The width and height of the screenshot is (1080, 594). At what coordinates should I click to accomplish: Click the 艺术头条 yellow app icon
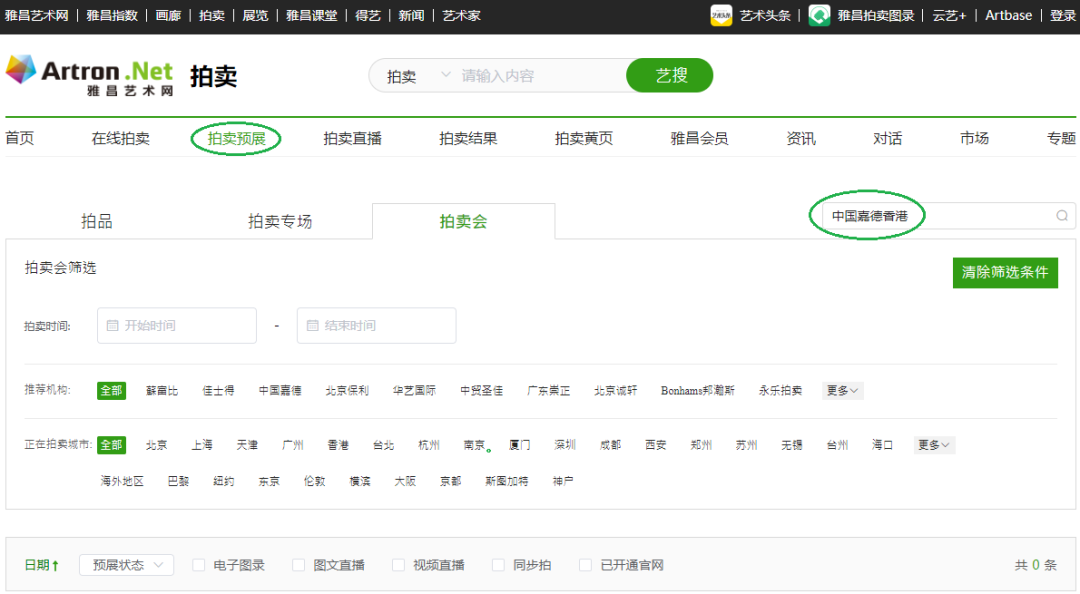[x=721, y=15]
